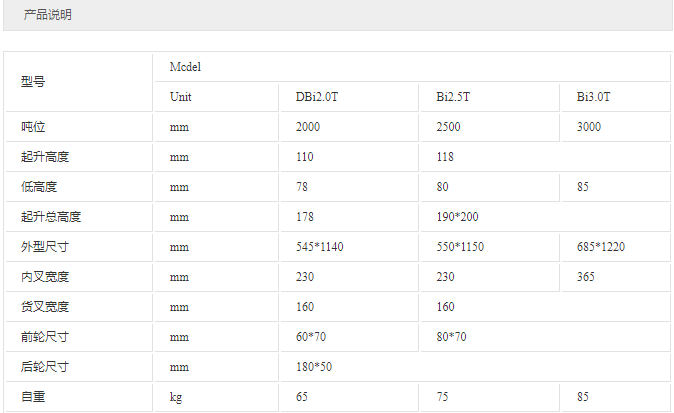Click the Unit header cell
Screen dimensions: 674x413
(x=181, y=97)
